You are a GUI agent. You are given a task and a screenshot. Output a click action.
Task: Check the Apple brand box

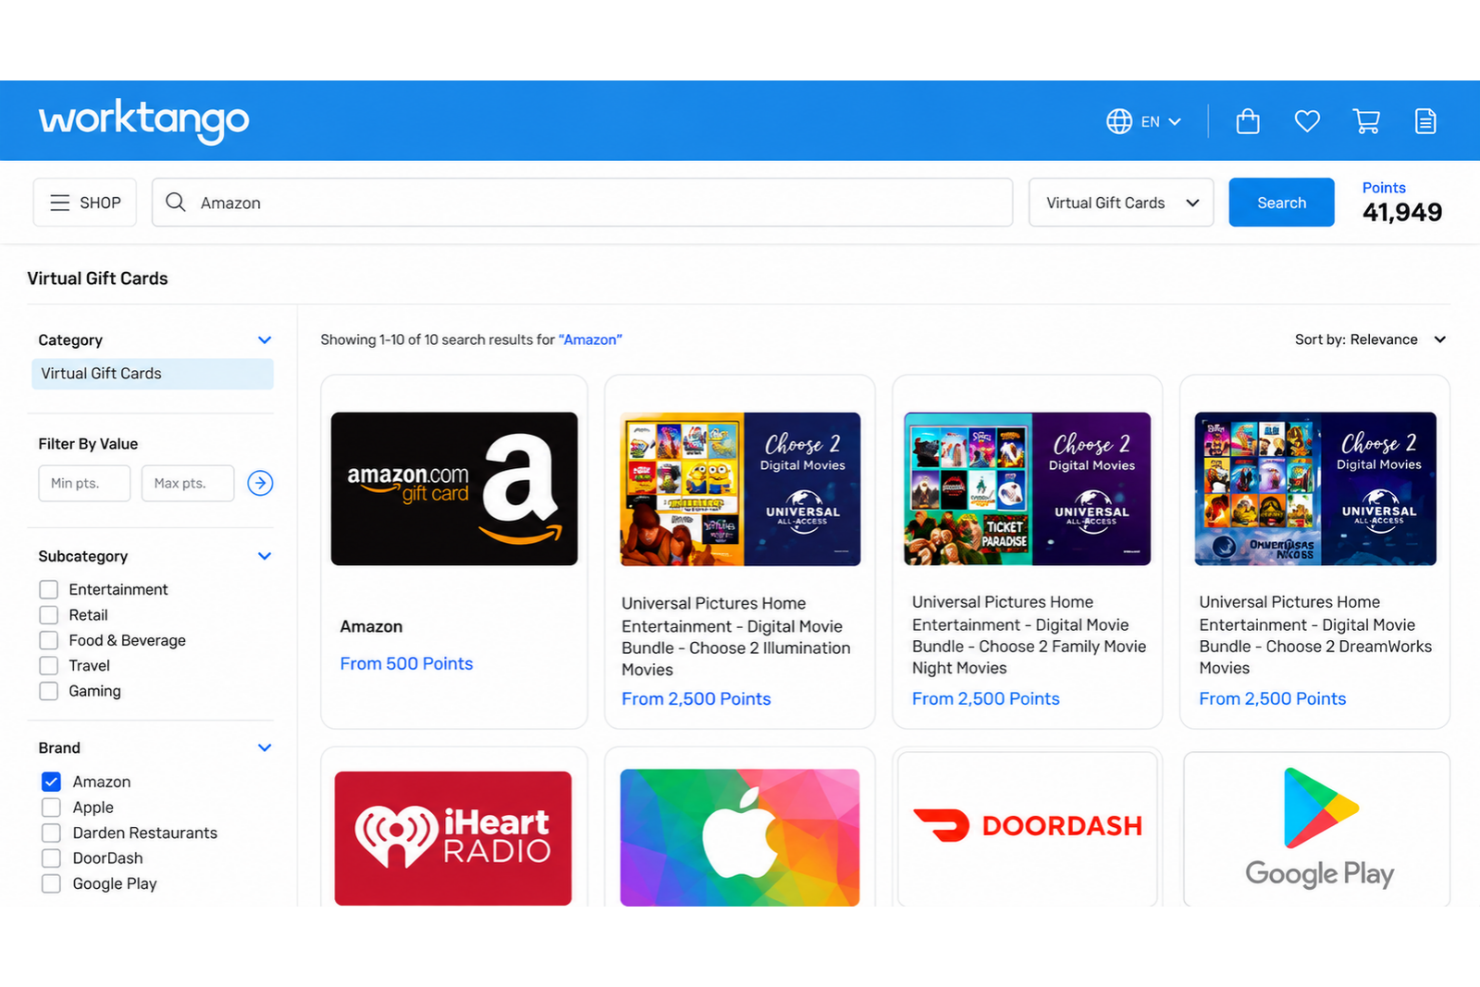coord(51,807)
